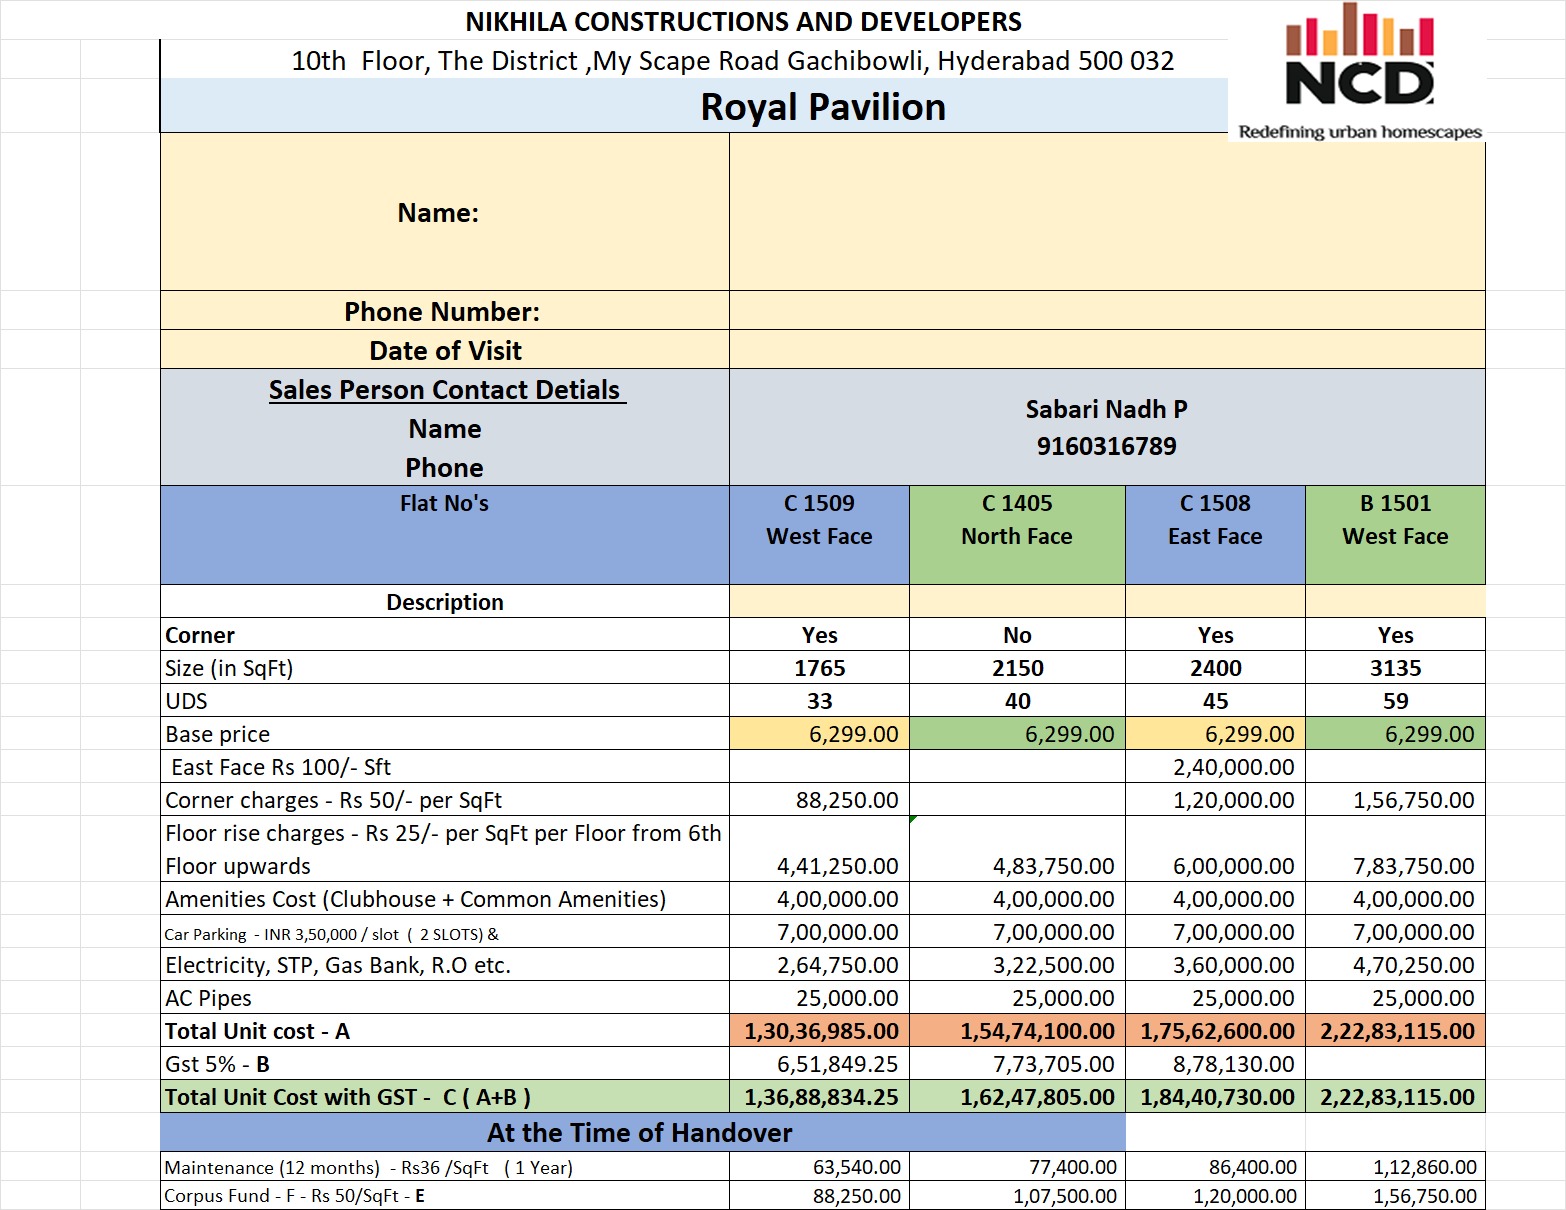This screenshot has width=1566, height=1210.
Task: Click the size value 1765
Action: pyautogui.click(x=819, y=668)
